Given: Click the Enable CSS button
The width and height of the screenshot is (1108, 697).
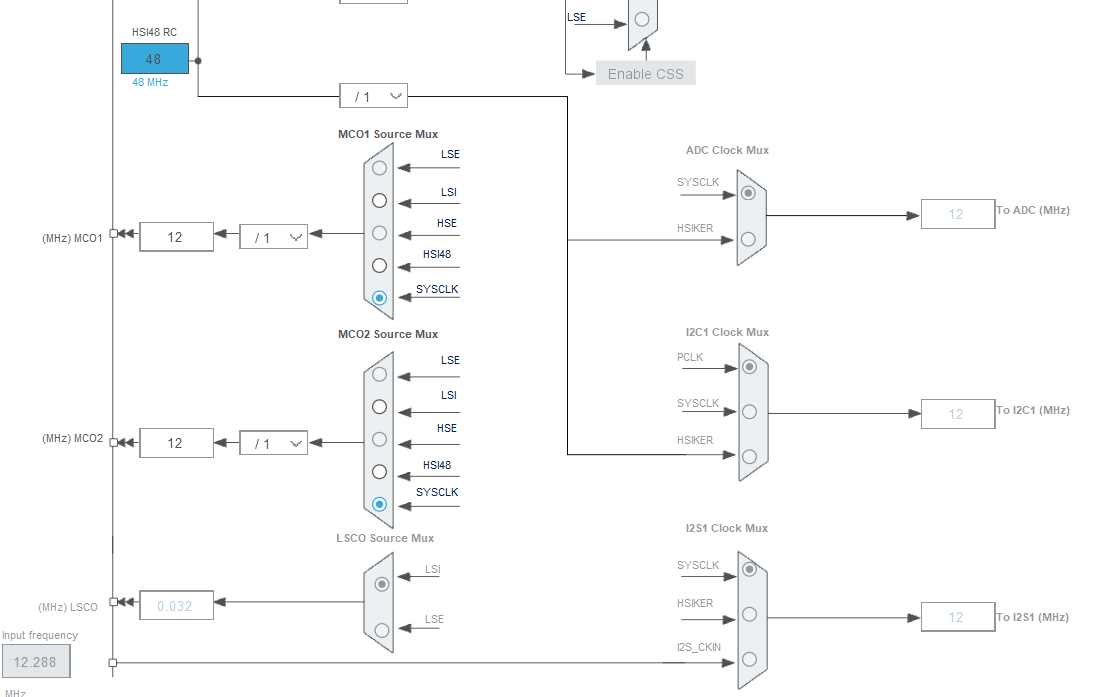Looking at the screenshot, I should (646, 74).
